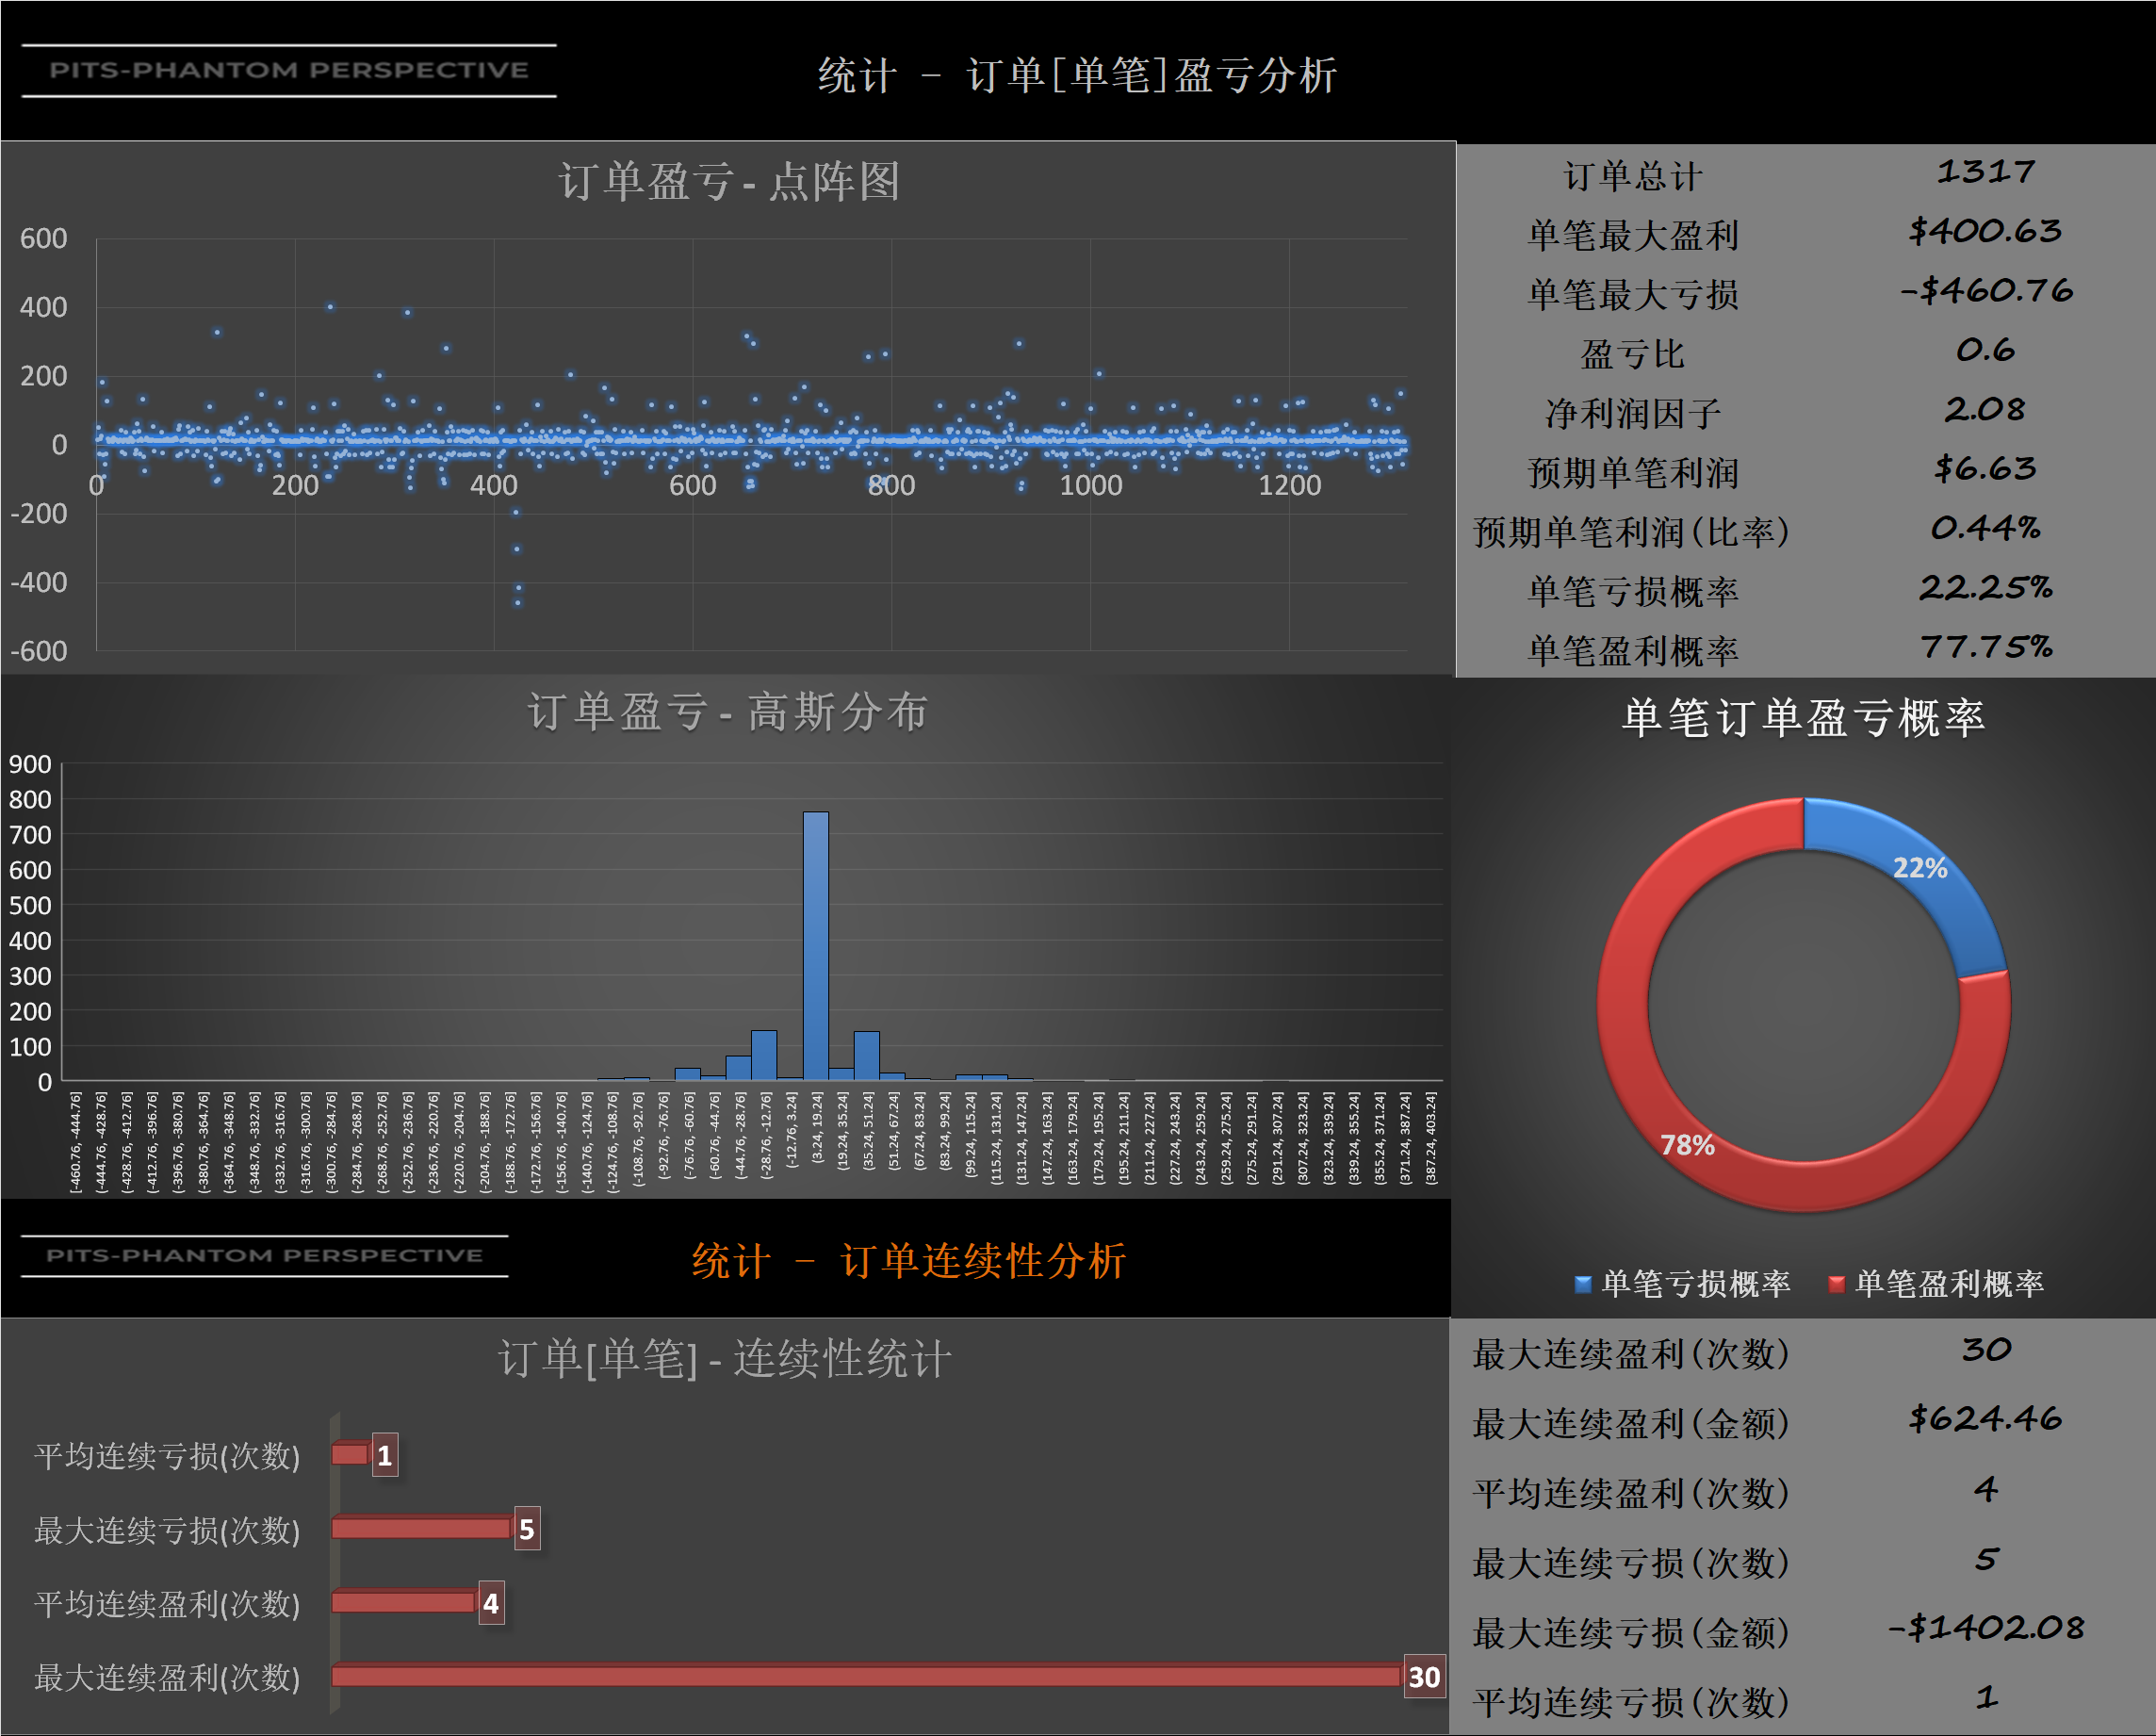The width and height of the screenshot is (2156, 1736).
Task: Click the 78% label on the donut chart
Action: click(x=1687, y=1145)
